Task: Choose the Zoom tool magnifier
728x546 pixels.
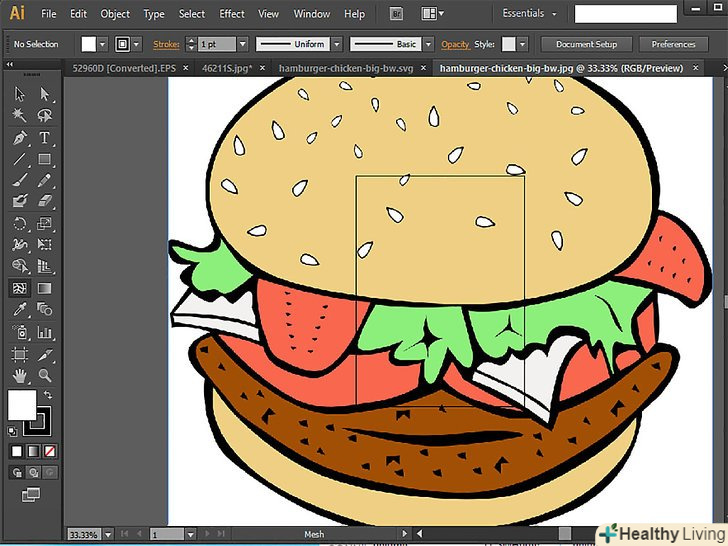Action: (x=45, y=376)
